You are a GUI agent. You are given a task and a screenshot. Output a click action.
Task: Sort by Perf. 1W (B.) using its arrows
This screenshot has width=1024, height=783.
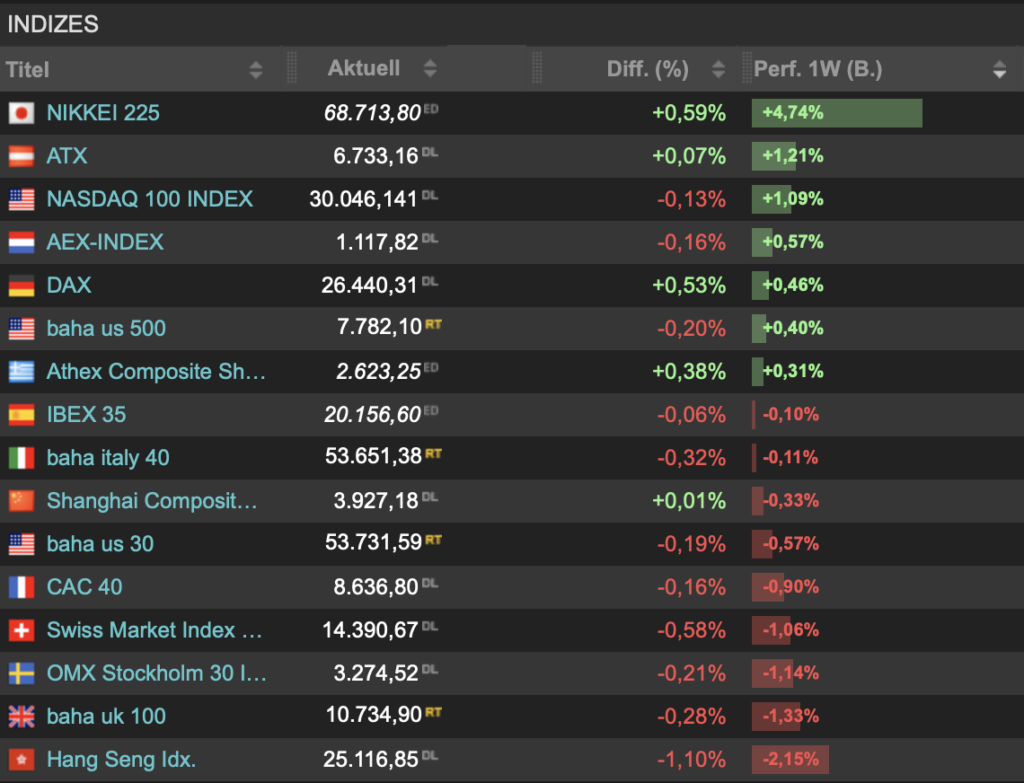pyautogui.click(x=999, y=69)
